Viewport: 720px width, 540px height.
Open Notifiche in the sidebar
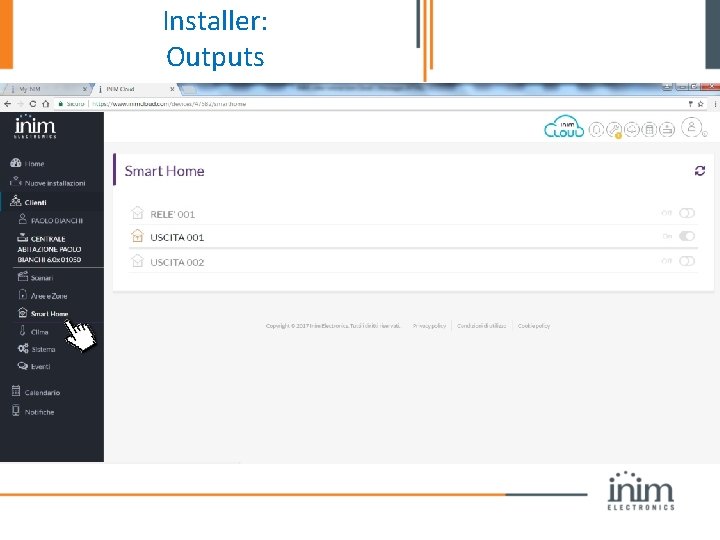pos(33,411)
